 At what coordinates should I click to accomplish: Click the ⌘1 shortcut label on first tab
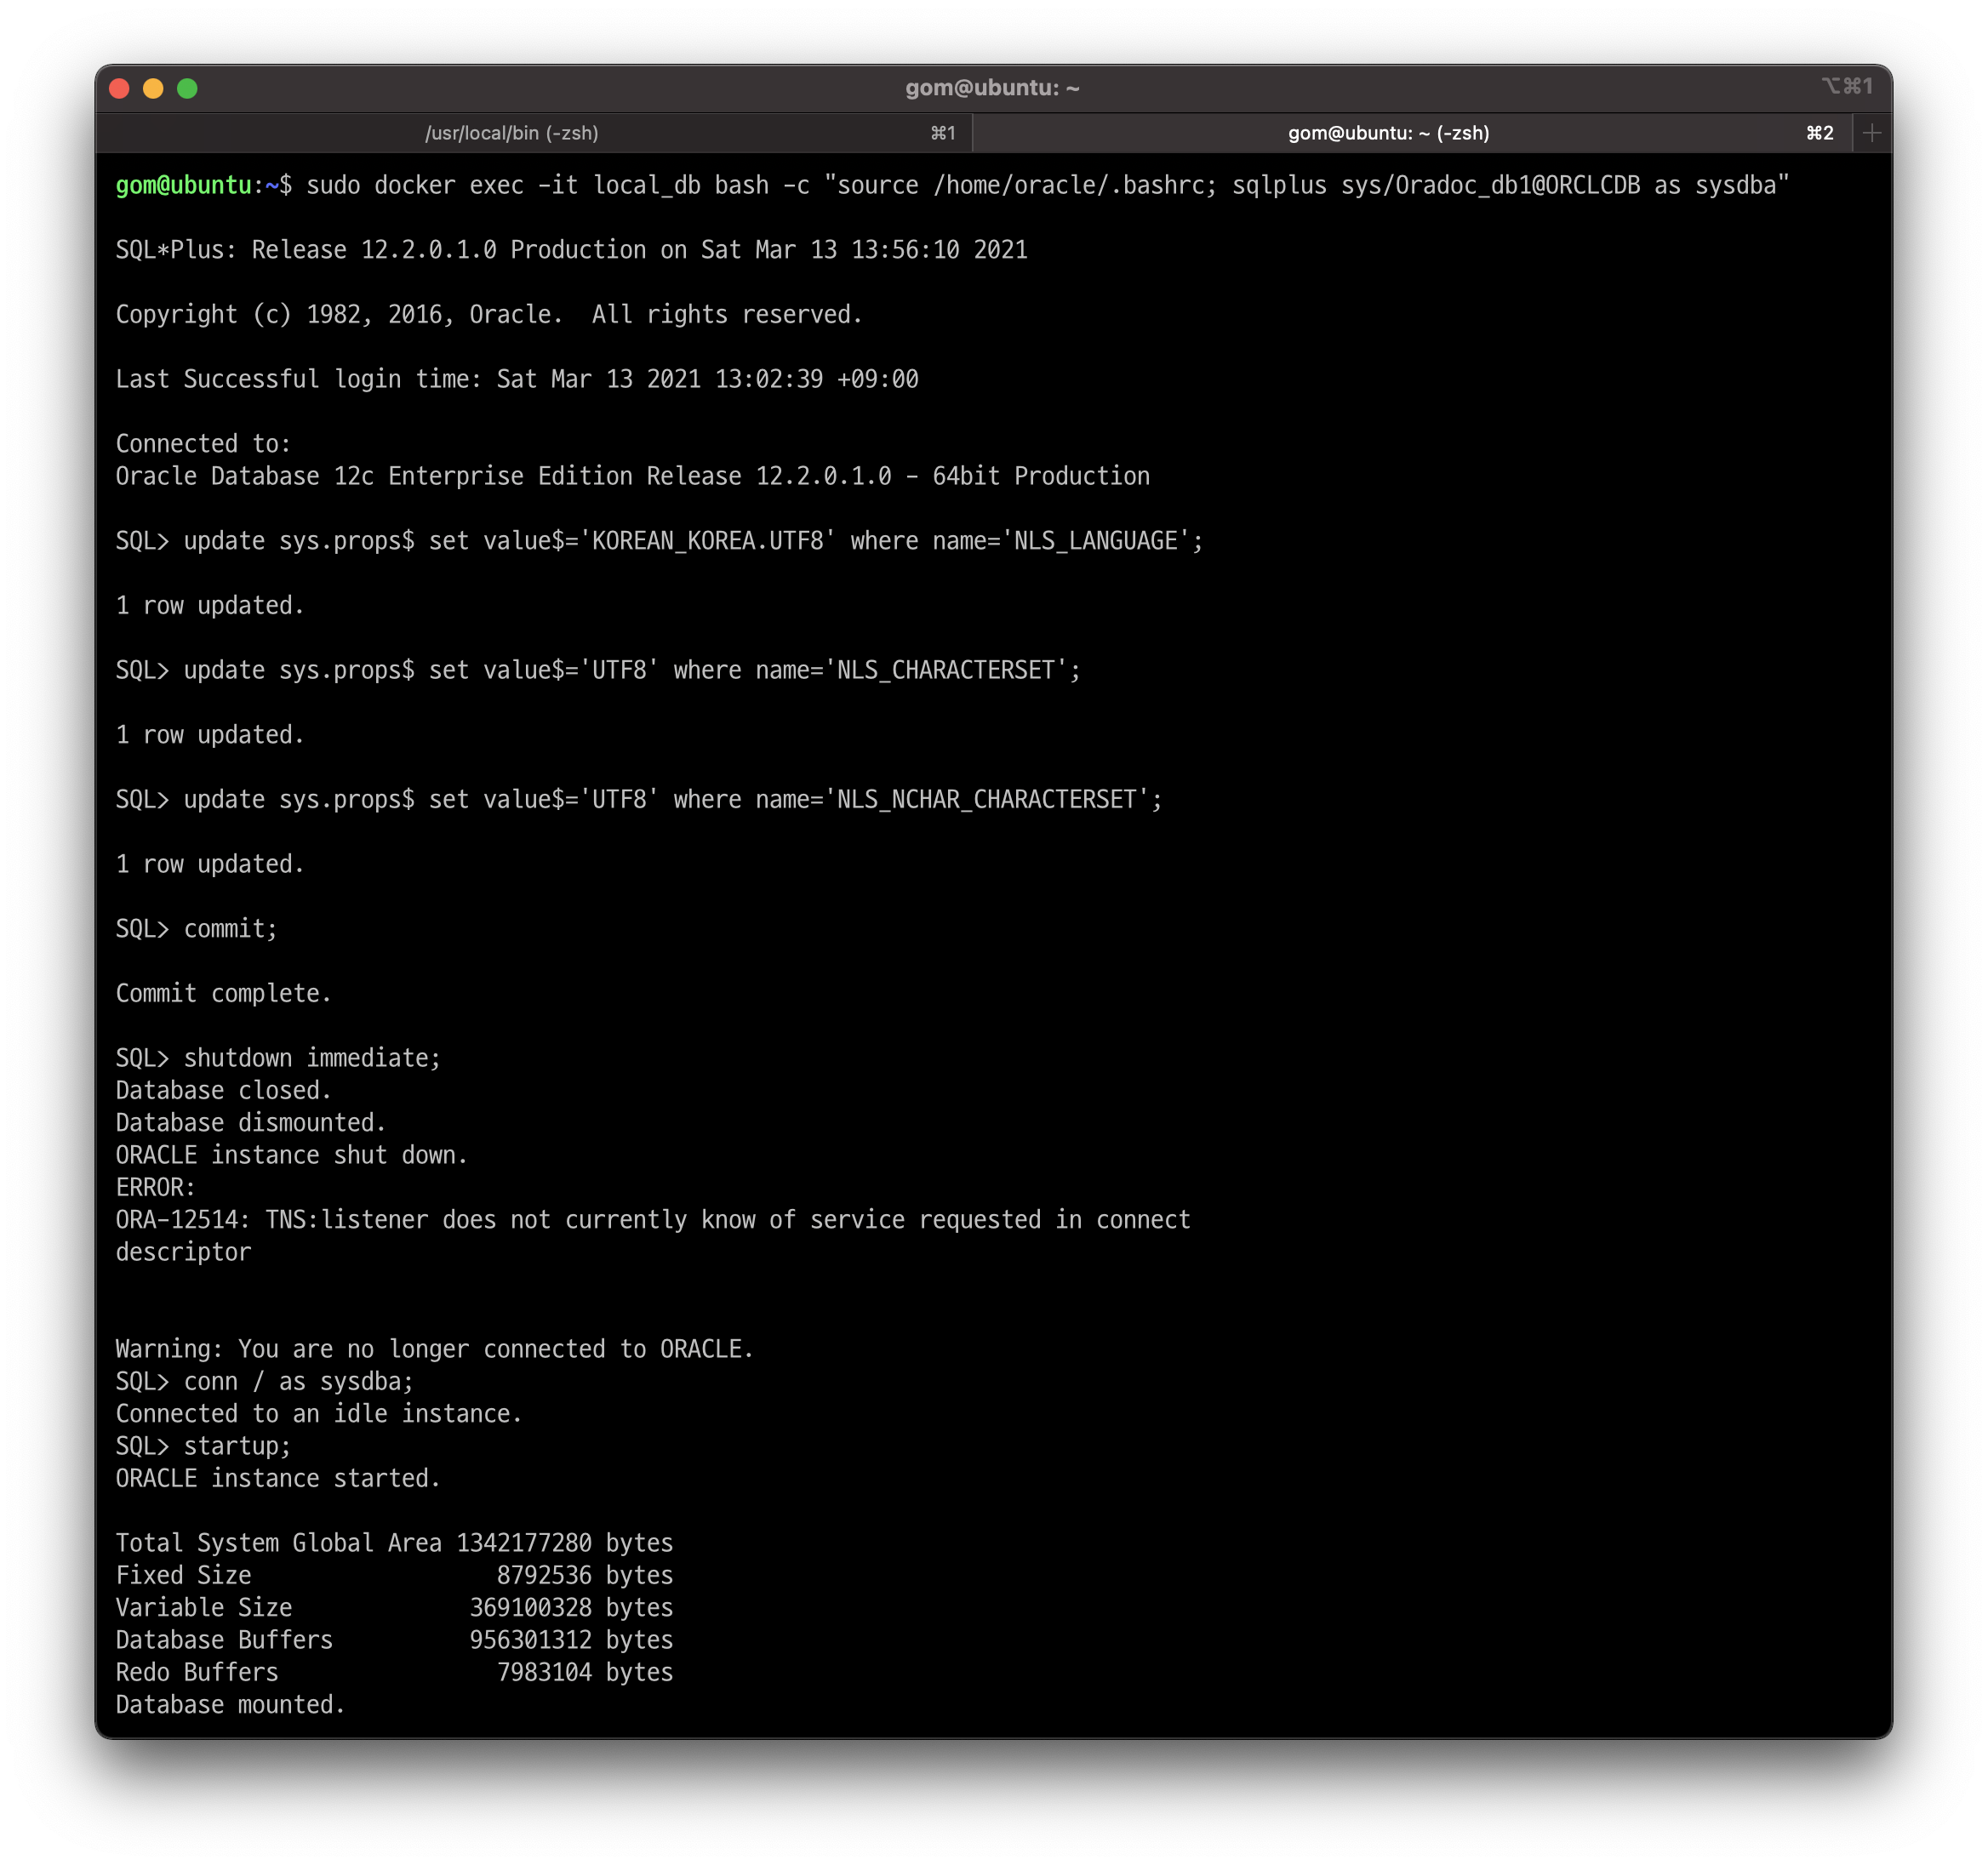click(942, 133)
